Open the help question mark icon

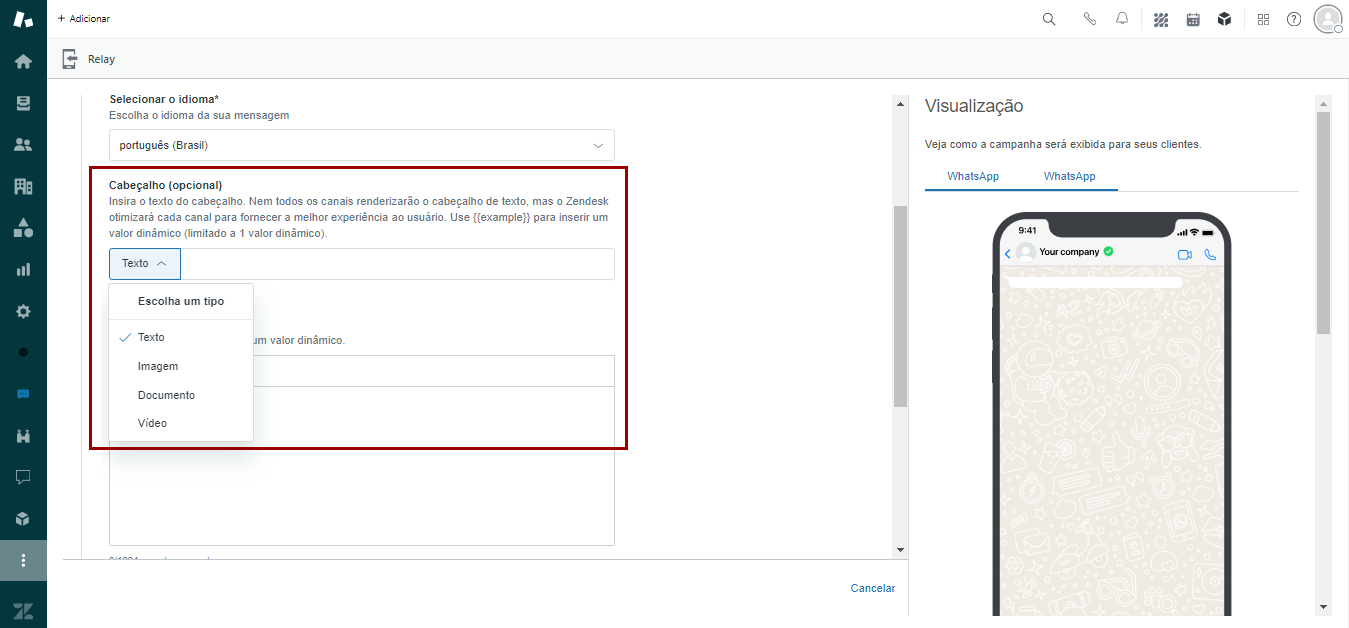(1294, 19)
